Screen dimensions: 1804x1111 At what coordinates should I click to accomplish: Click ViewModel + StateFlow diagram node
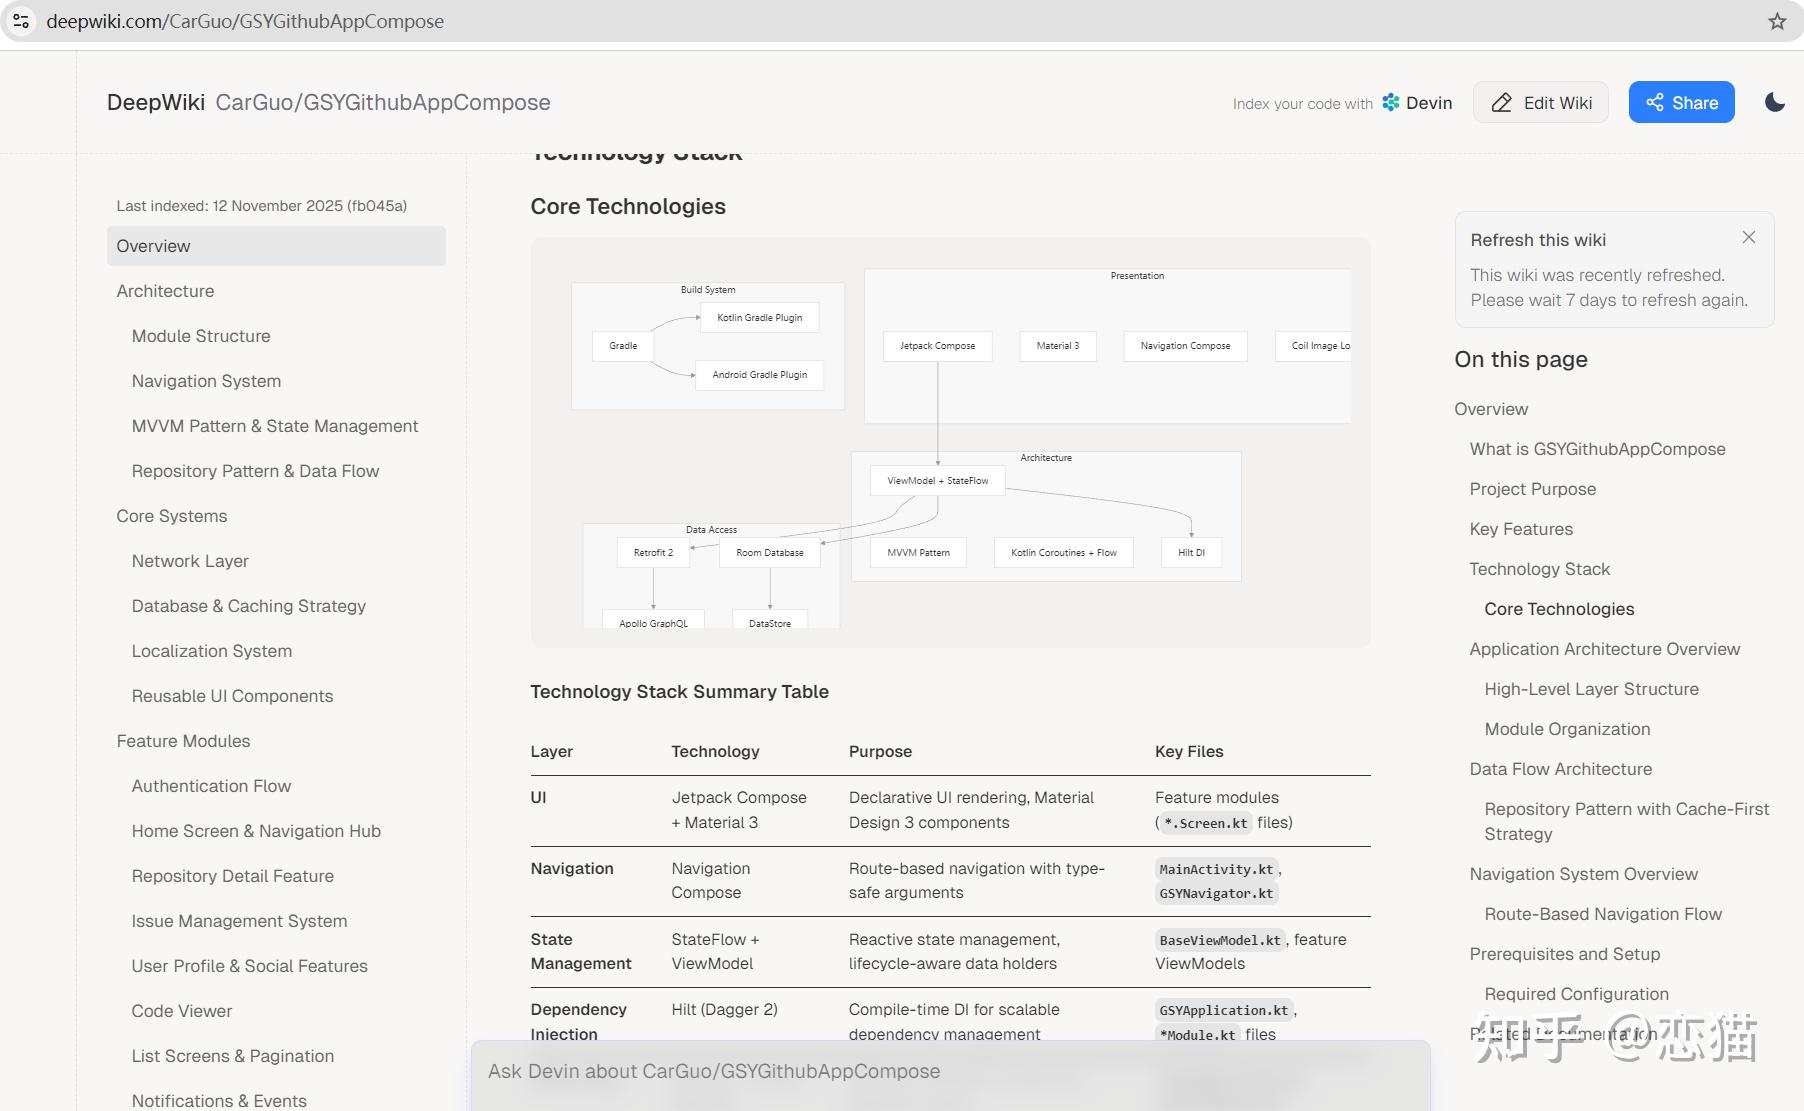click(938, 481)
